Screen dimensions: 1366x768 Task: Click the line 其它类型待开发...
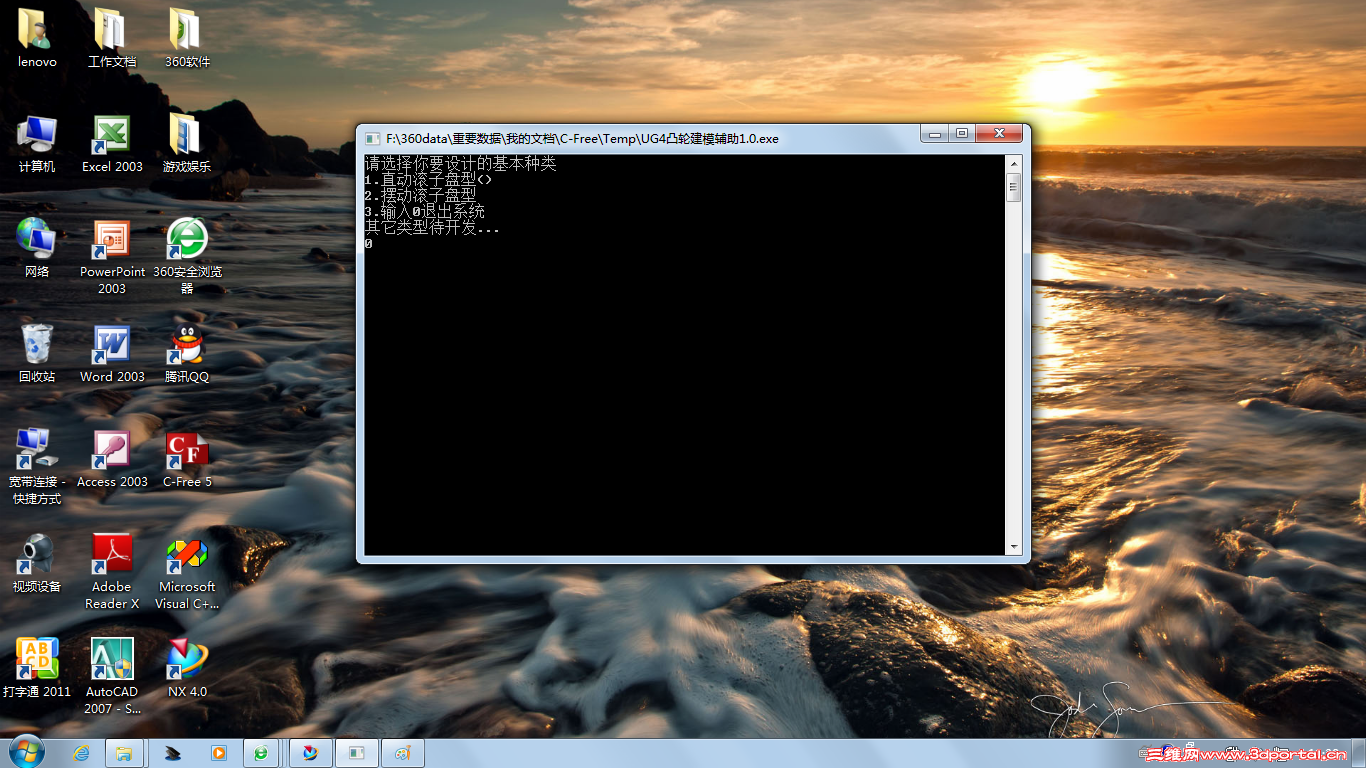pyautogui.click(x=432, y=228)
